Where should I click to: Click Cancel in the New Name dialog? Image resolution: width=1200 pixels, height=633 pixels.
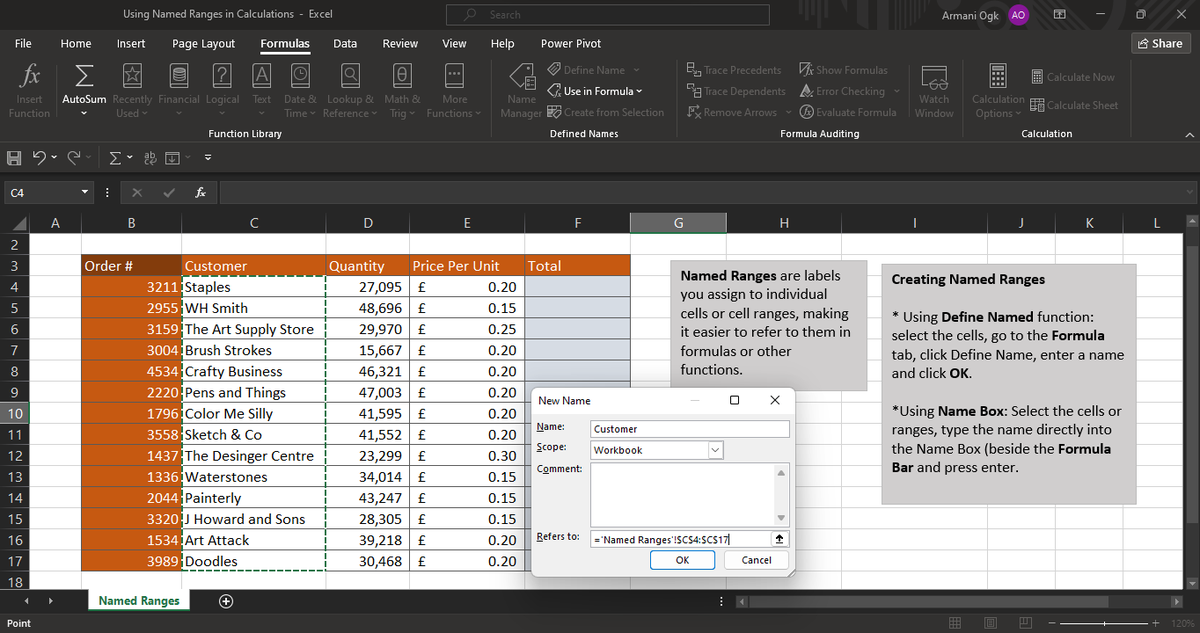(757, 560)
